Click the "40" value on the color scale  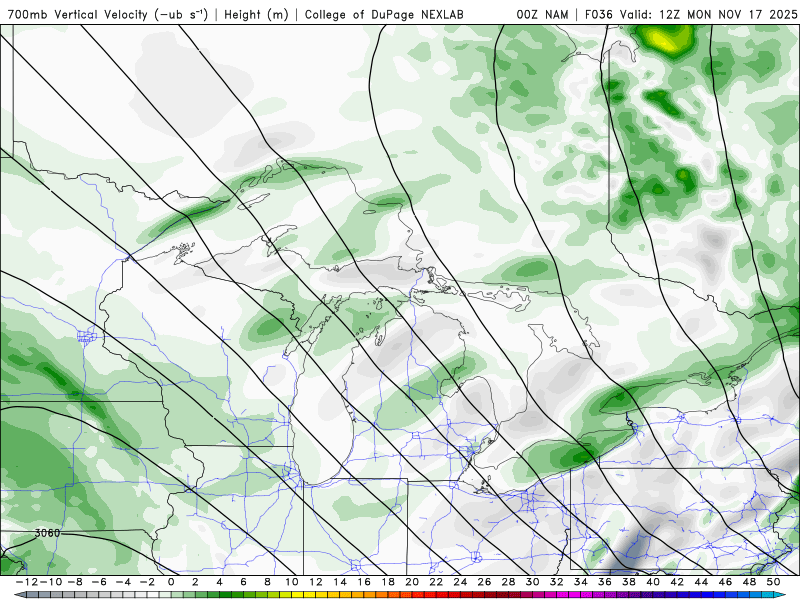(x=653, y=582)
